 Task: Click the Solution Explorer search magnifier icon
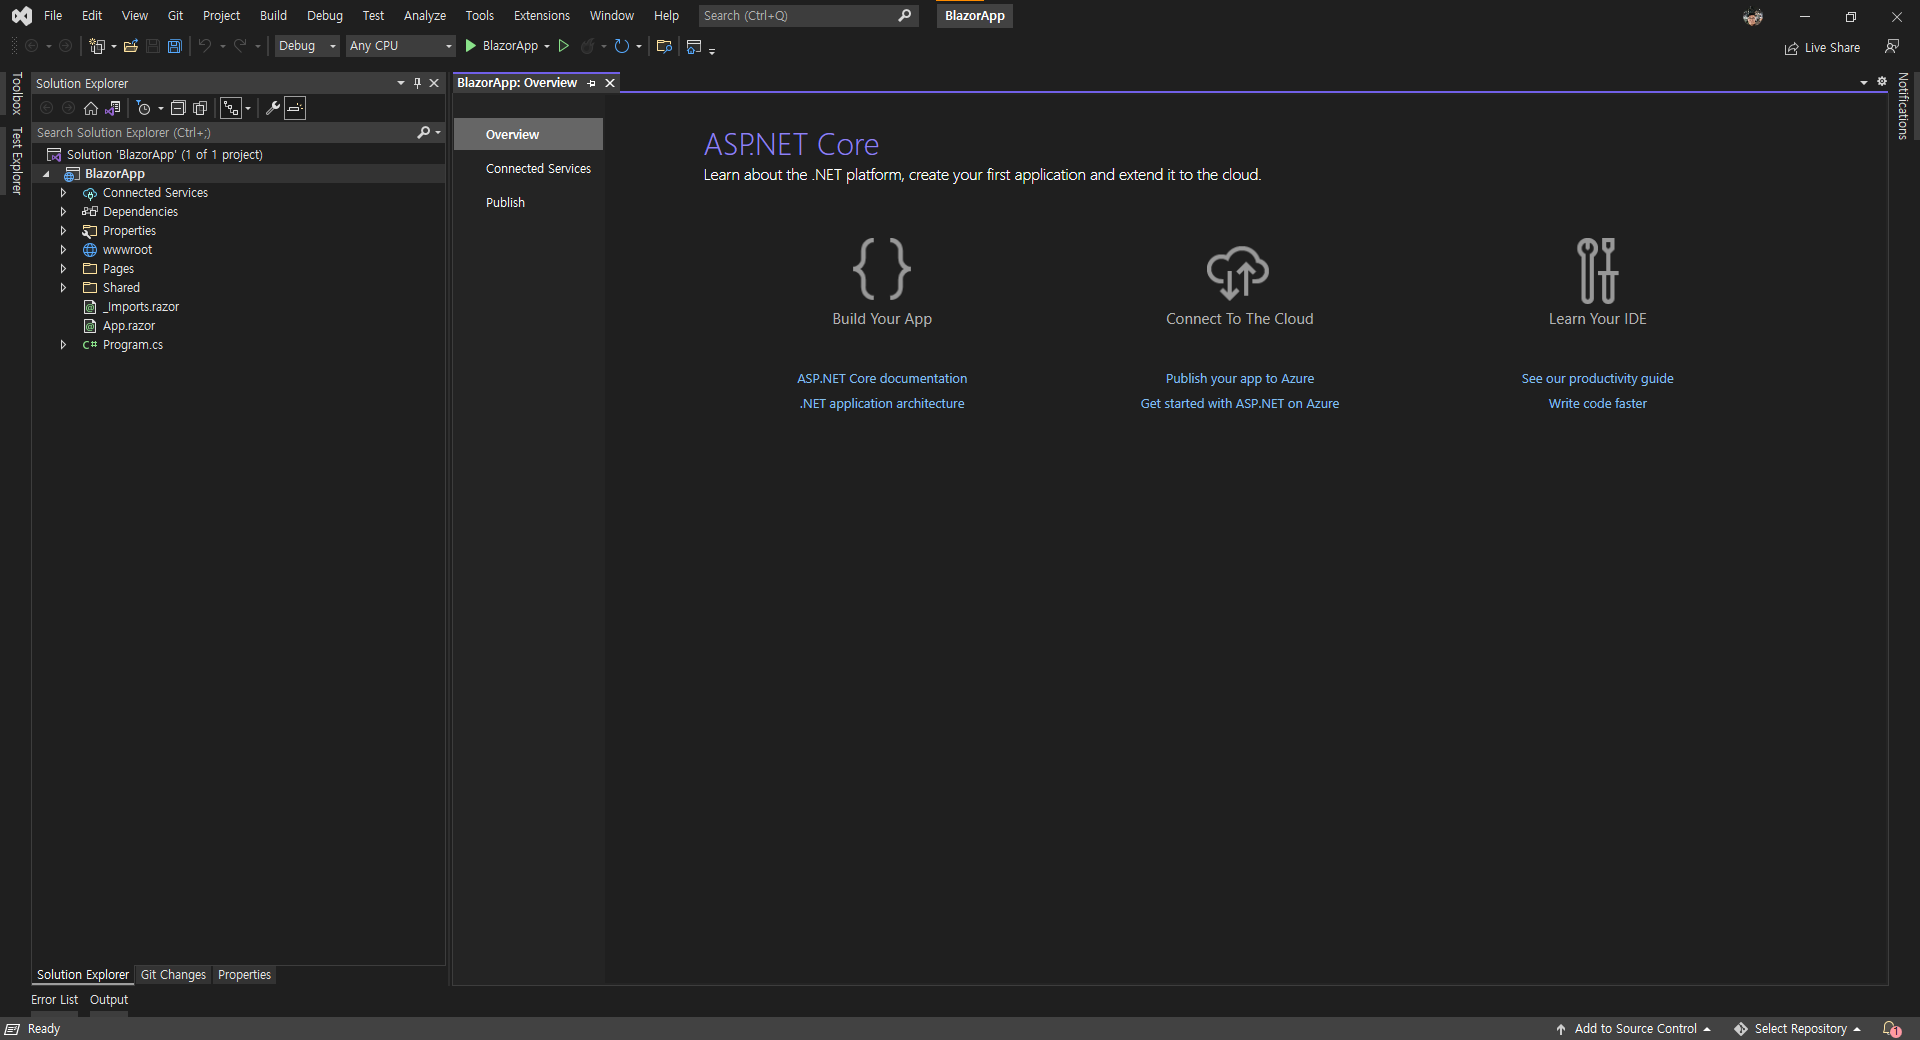coord(424,132)
